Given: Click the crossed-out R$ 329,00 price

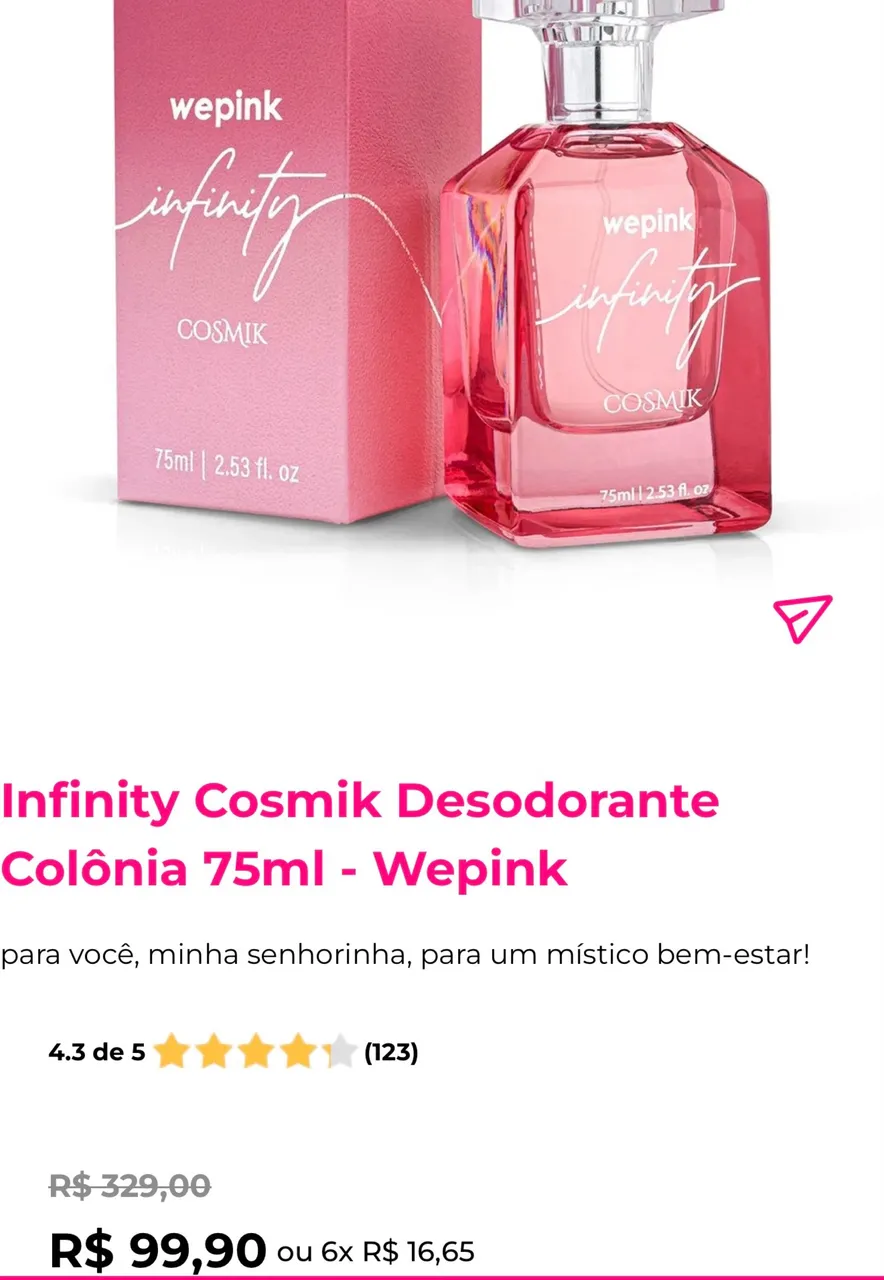Looking at the screenshot, I should 130,1186.
